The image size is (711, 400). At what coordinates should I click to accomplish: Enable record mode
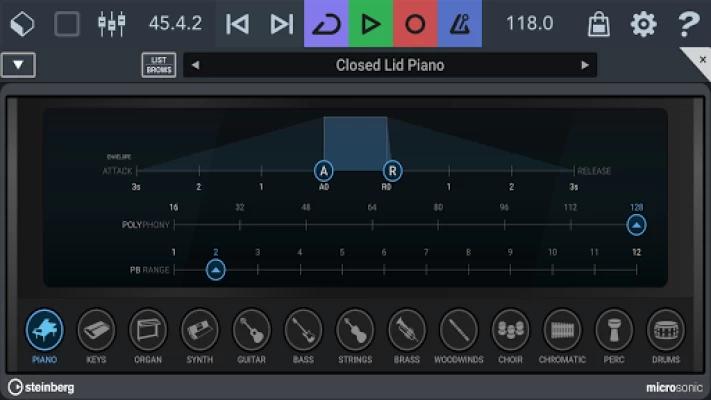coord(415,24)
